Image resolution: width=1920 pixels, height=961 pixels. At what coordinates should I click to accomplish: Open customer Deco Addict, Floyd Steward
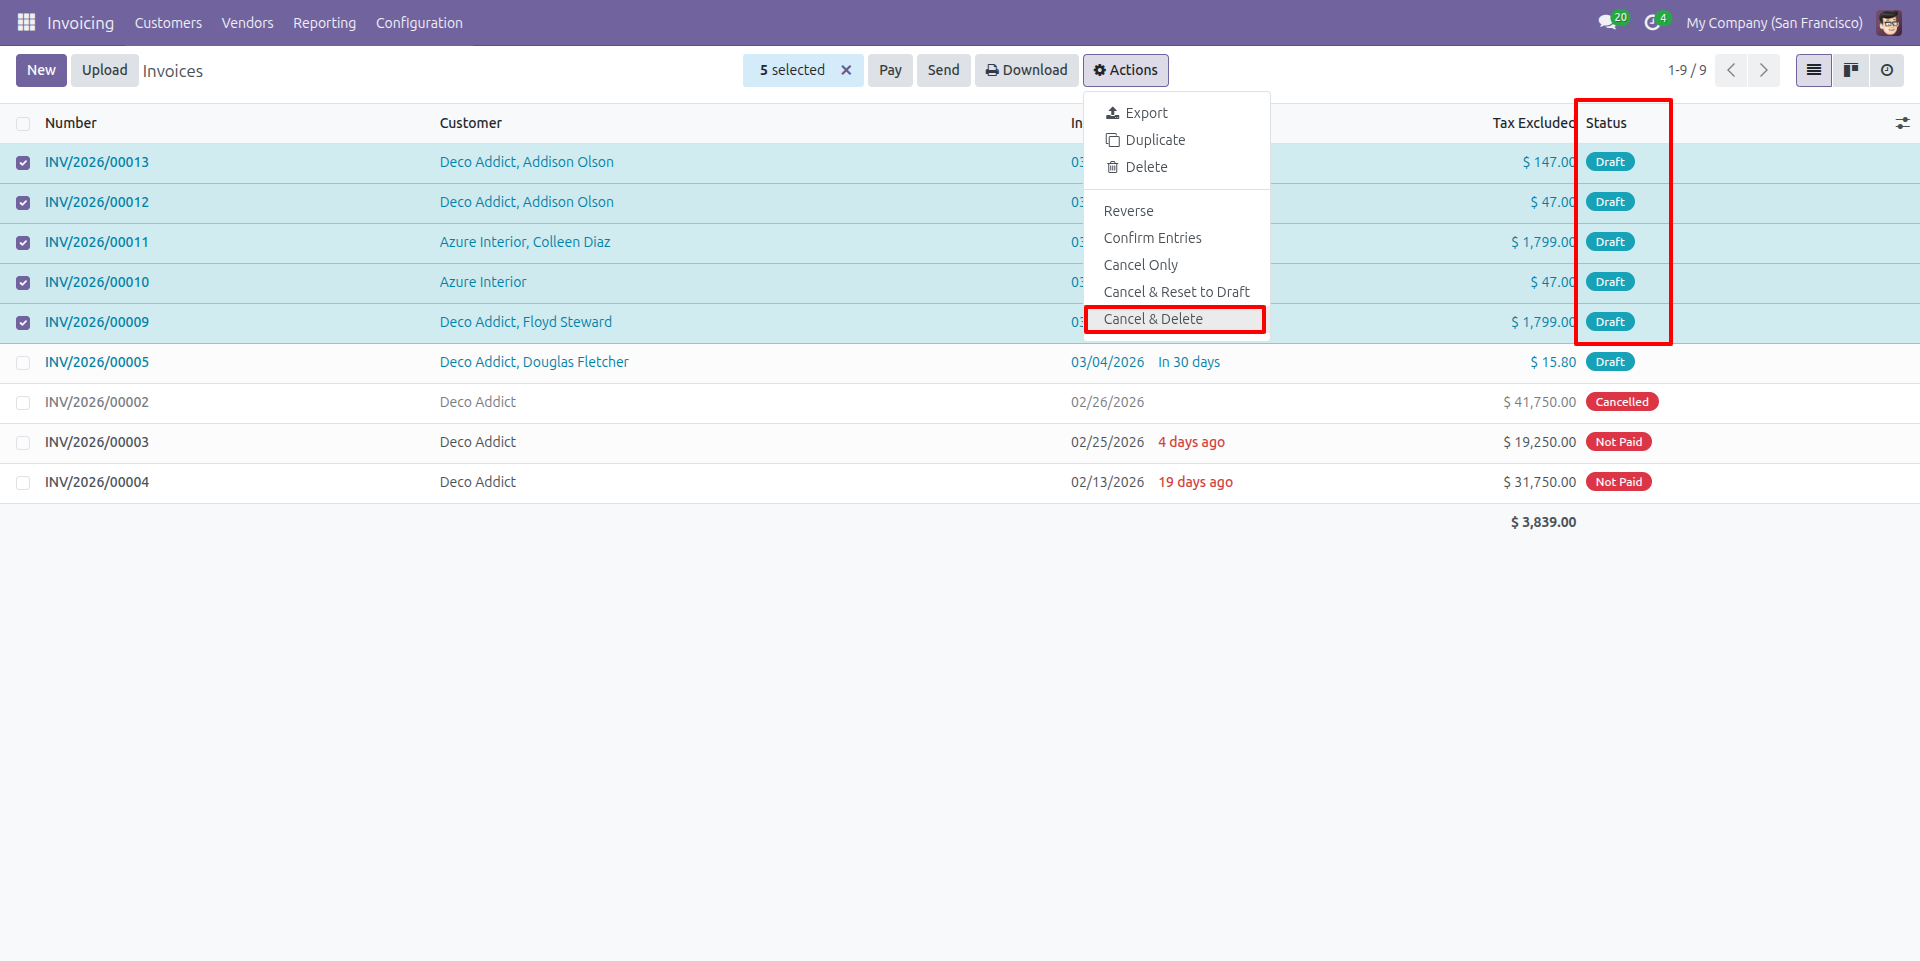coord(526,322)
